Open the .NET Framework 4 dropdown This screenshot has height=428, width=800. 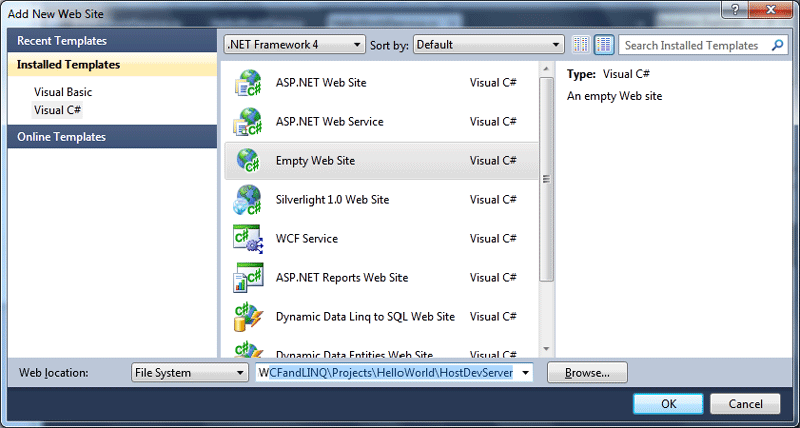coord(294,45)
